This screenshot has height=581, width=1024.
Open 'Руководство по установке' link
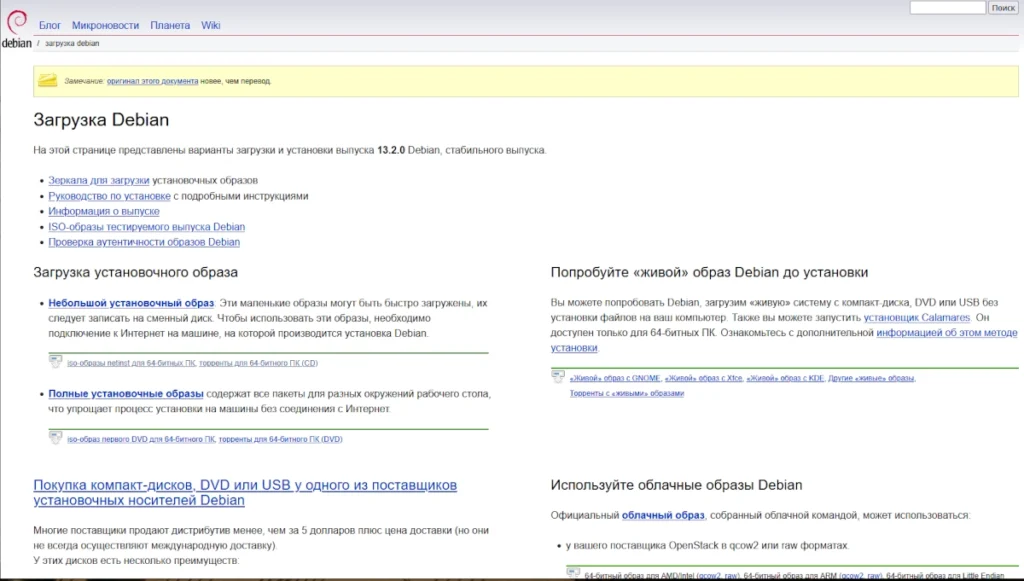109,196
